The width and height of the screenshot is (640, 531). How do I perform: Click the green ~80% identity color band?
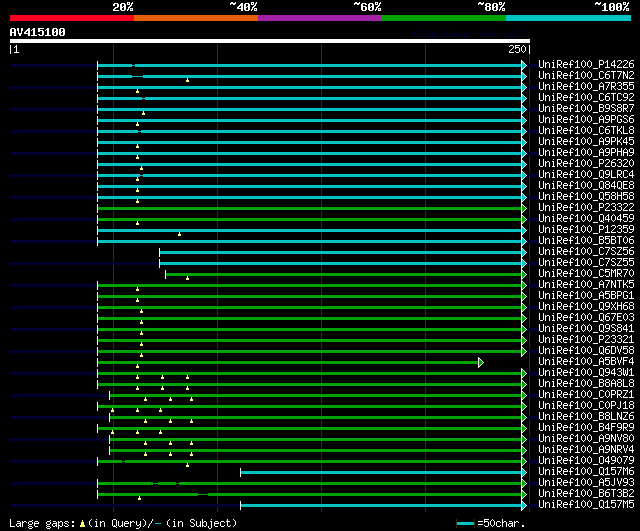[444, 18]
